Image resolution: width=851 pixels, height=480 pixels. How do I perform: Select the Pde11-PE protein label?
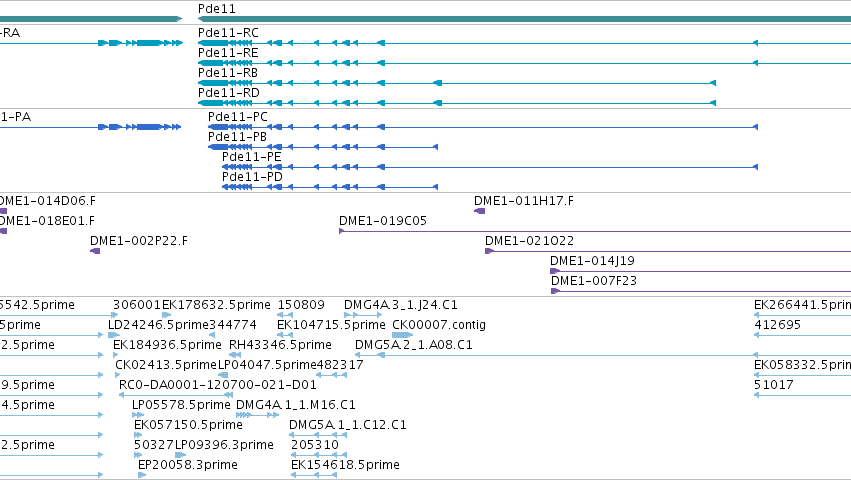[252, 157]
